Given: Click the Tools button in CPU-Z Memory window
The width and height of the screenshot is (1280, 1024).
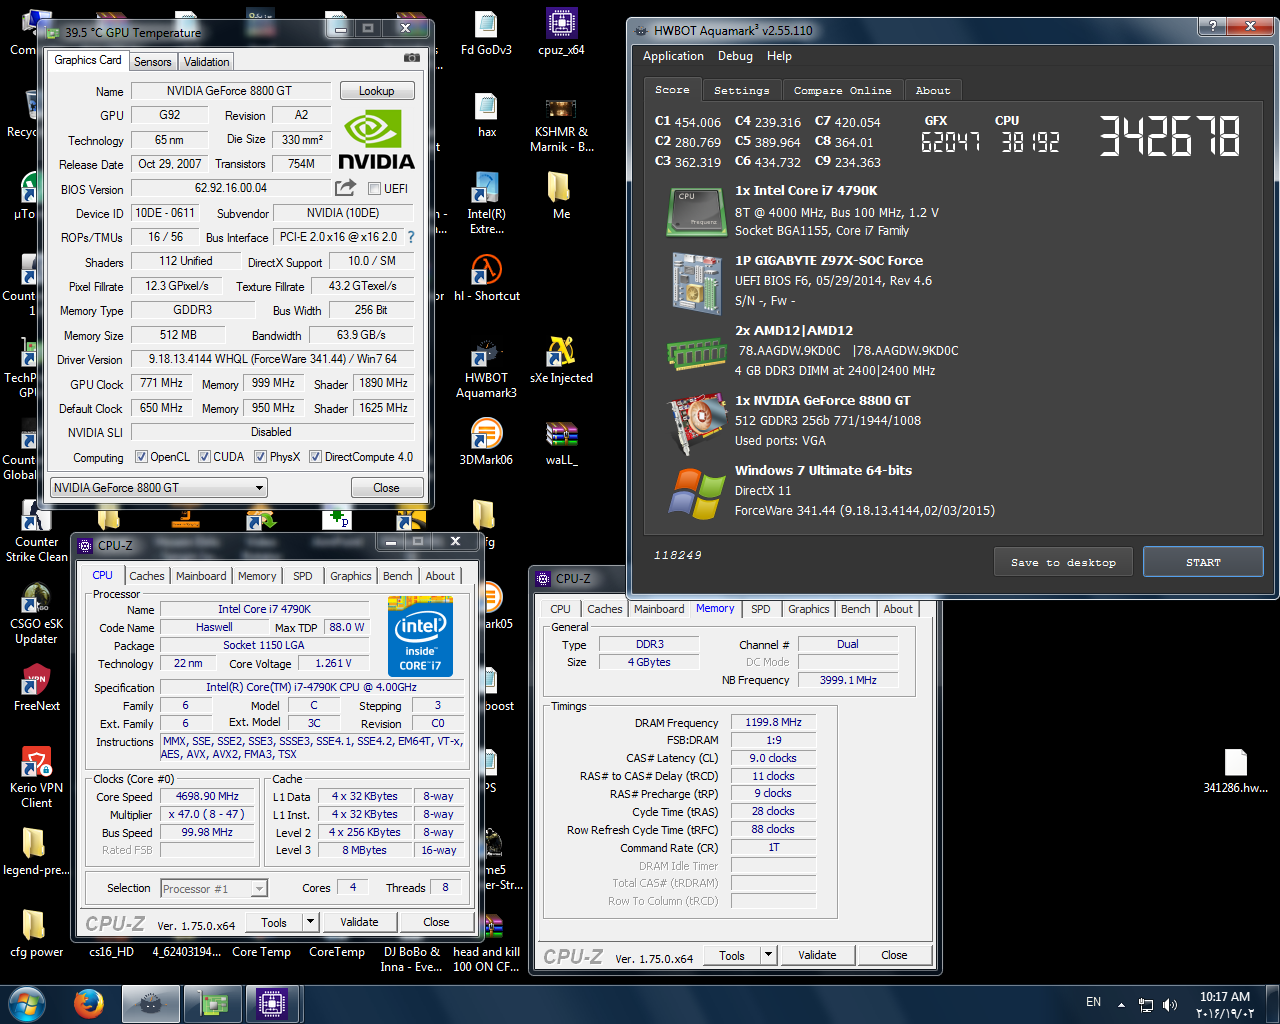Looking at the screenshot, I should pyautogui.click(x=732, y=955).
